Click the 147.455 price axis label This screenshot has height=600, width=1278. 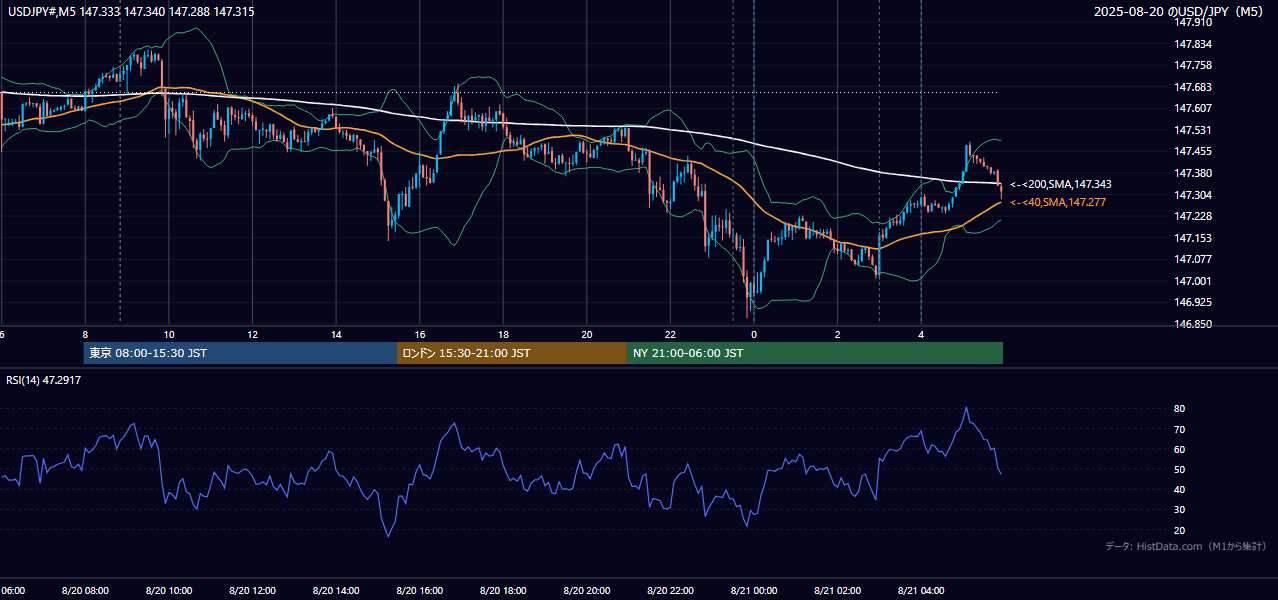coord(1194,152)
